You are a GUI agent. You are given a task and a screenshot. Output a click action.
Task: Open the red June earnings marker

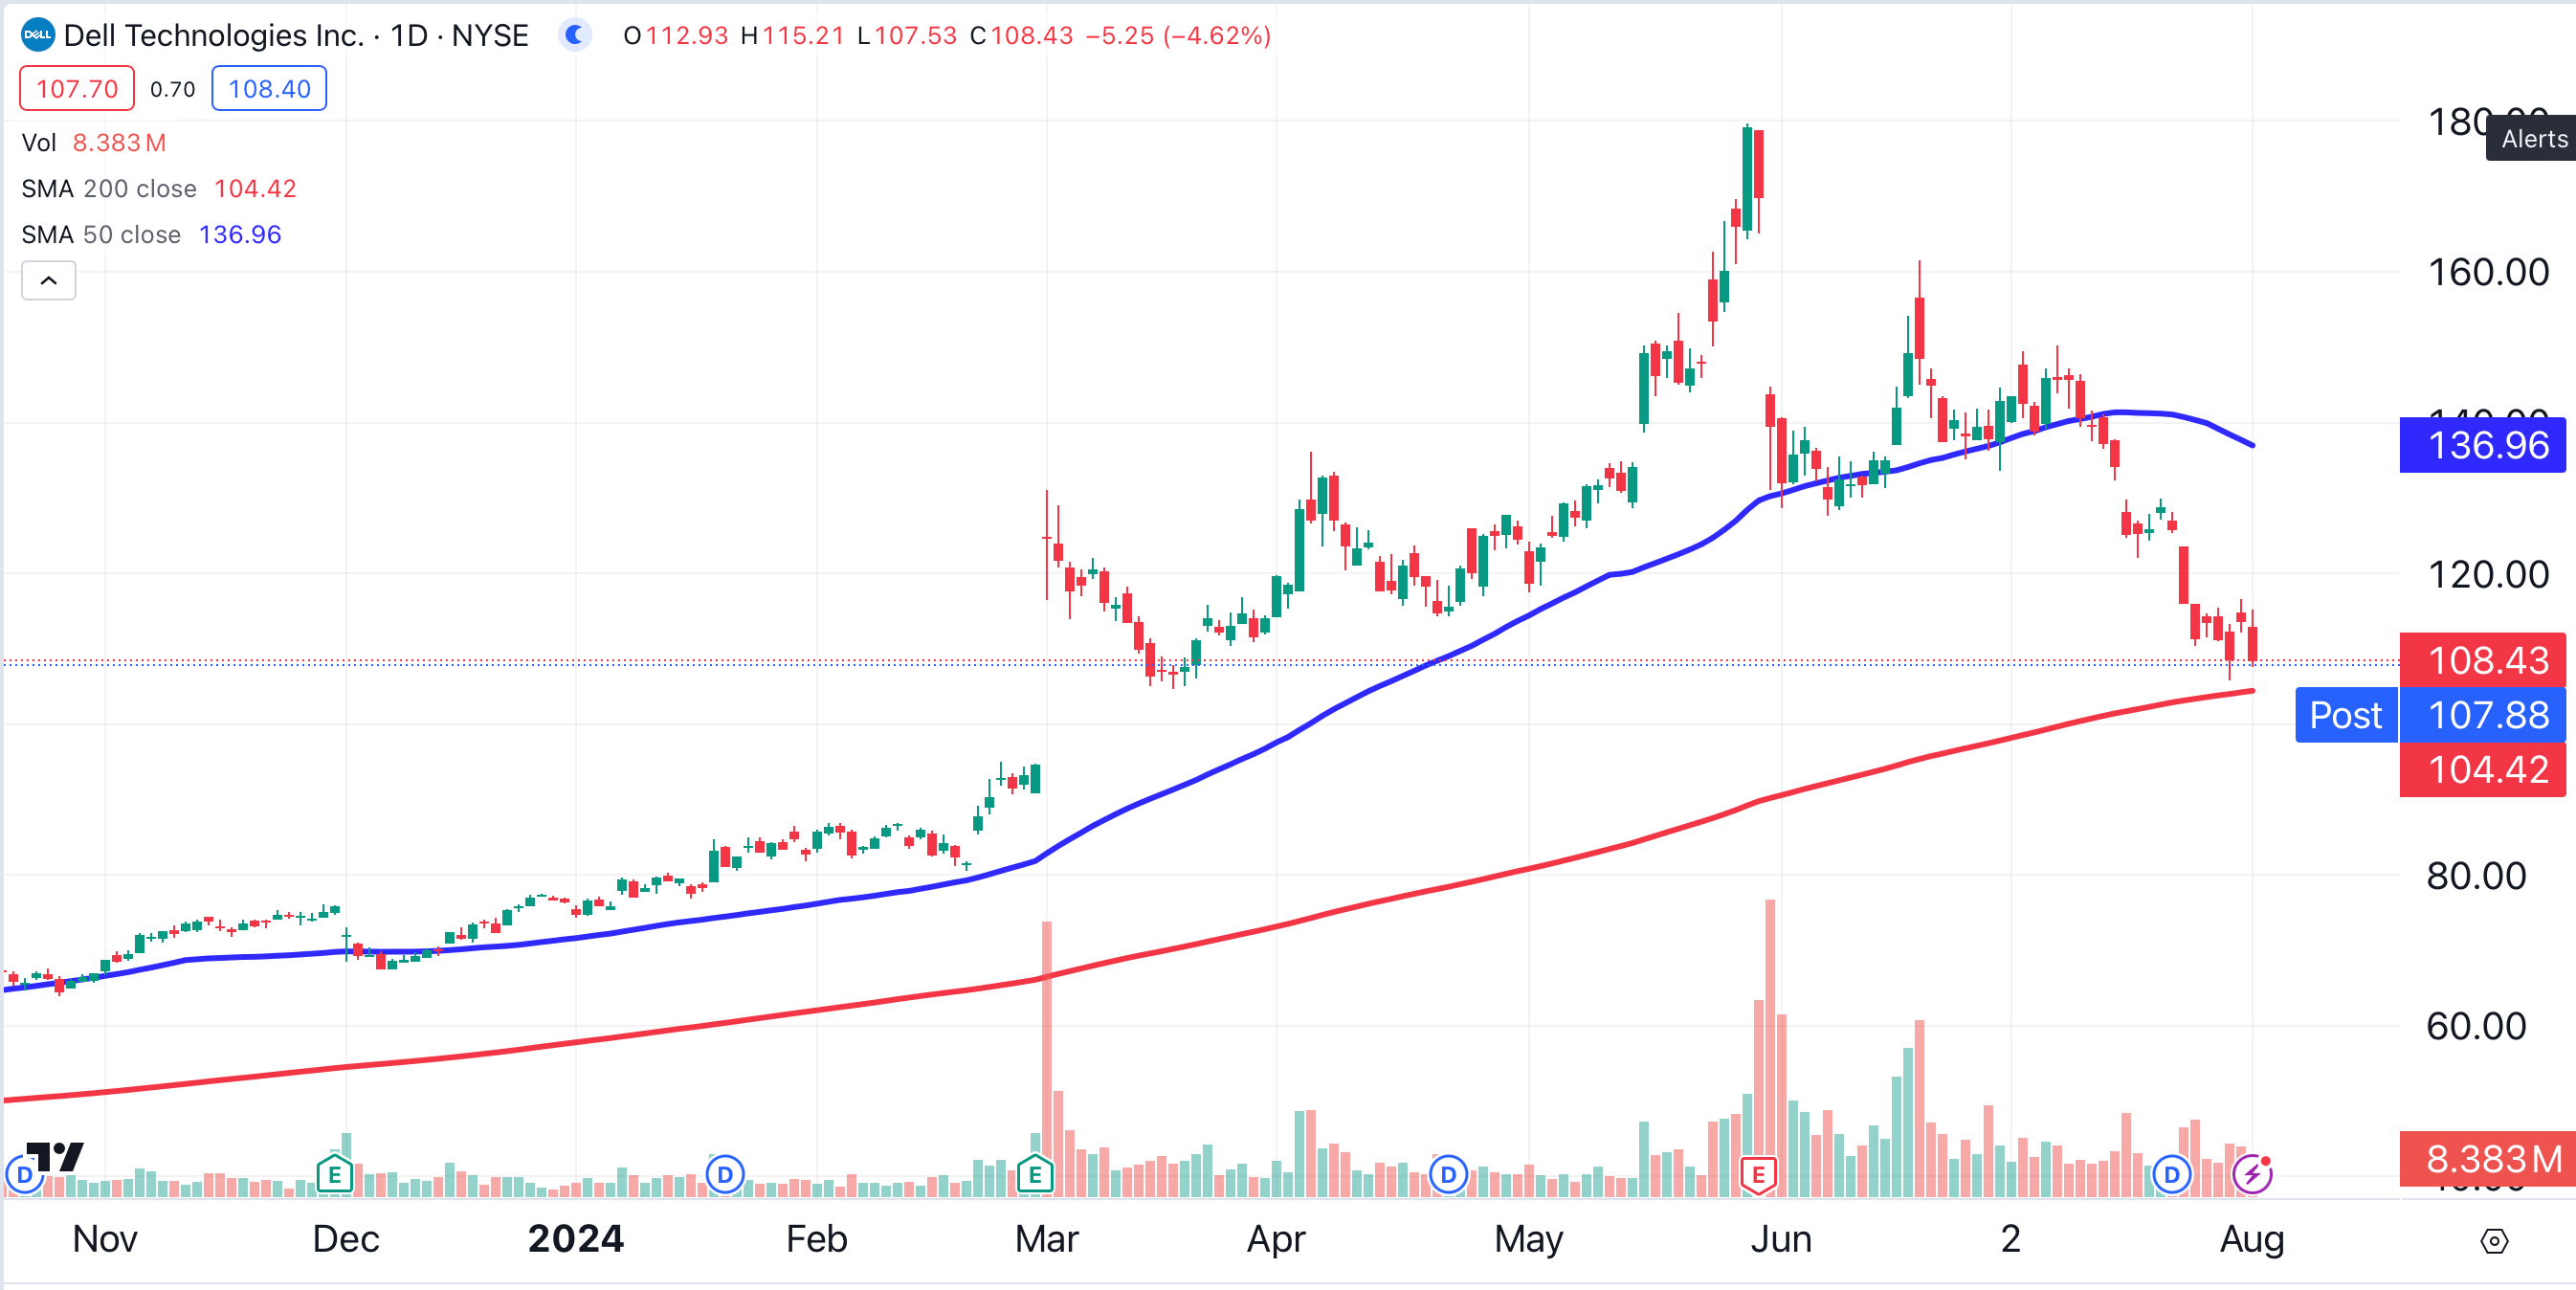(1757, 1174)
